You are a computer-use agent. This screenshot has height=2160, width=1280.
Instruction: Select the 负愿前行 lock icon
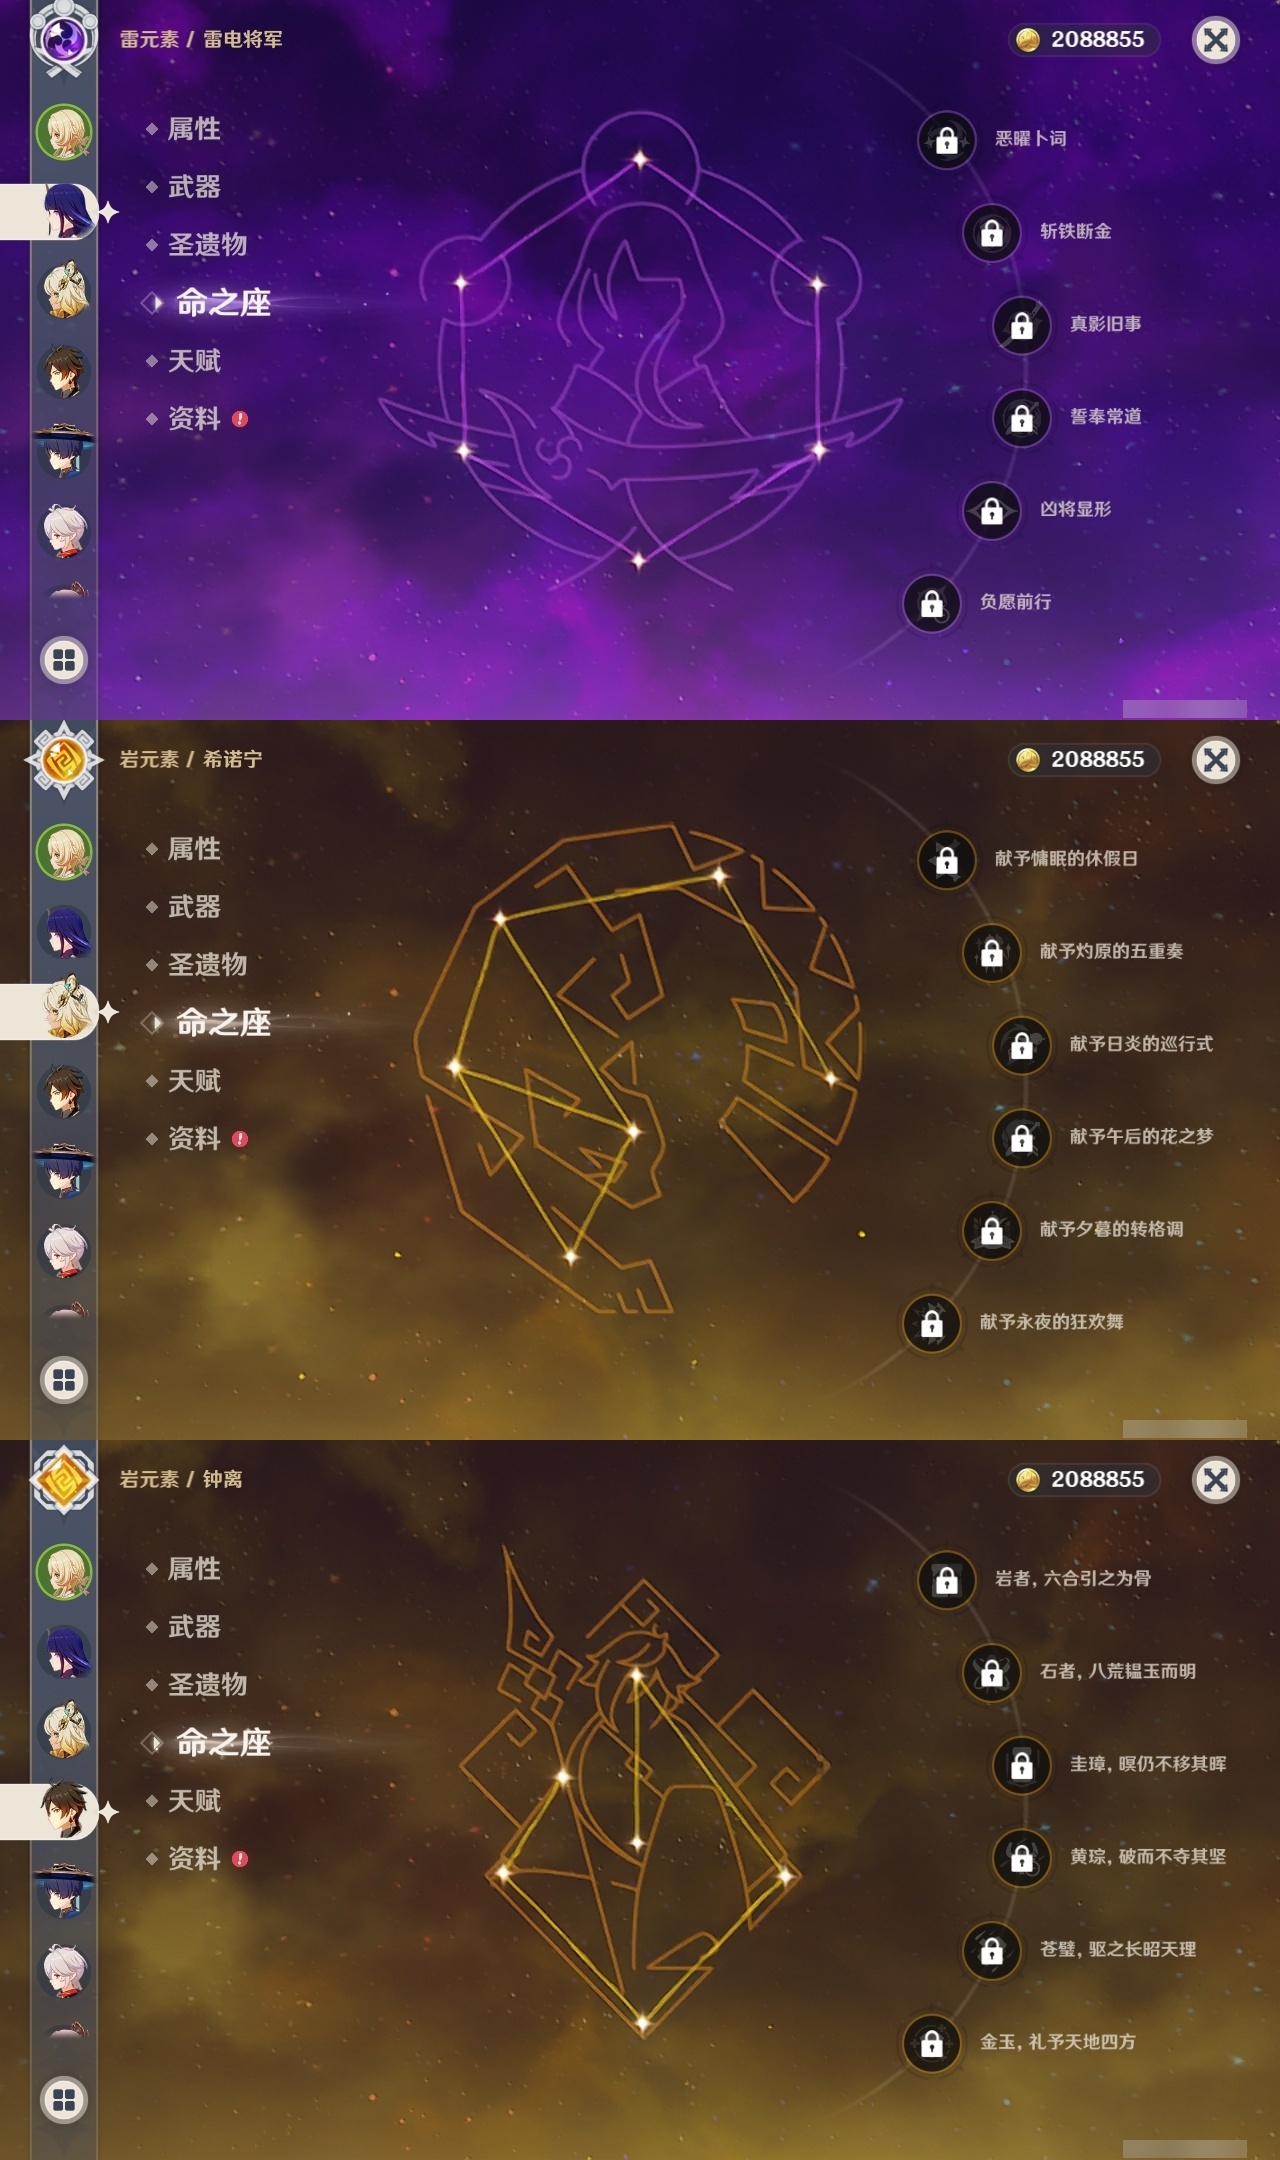tap(931, 603)
